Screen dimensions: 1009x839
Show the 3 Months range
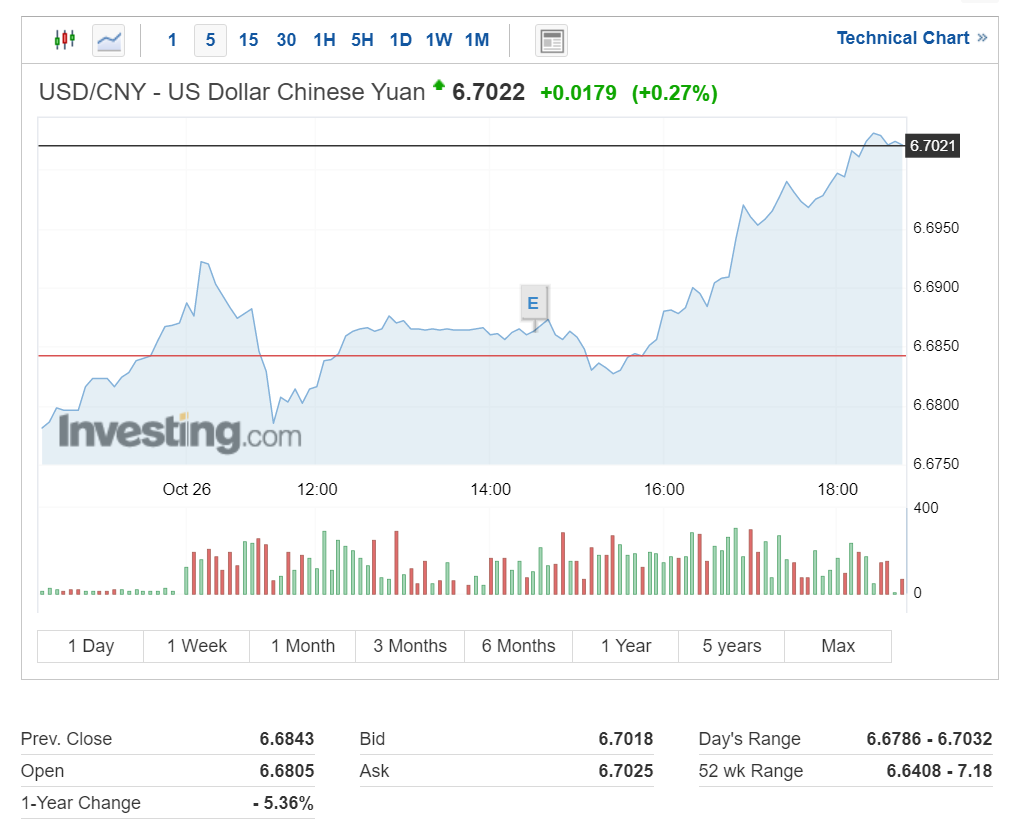coord(410,646)
